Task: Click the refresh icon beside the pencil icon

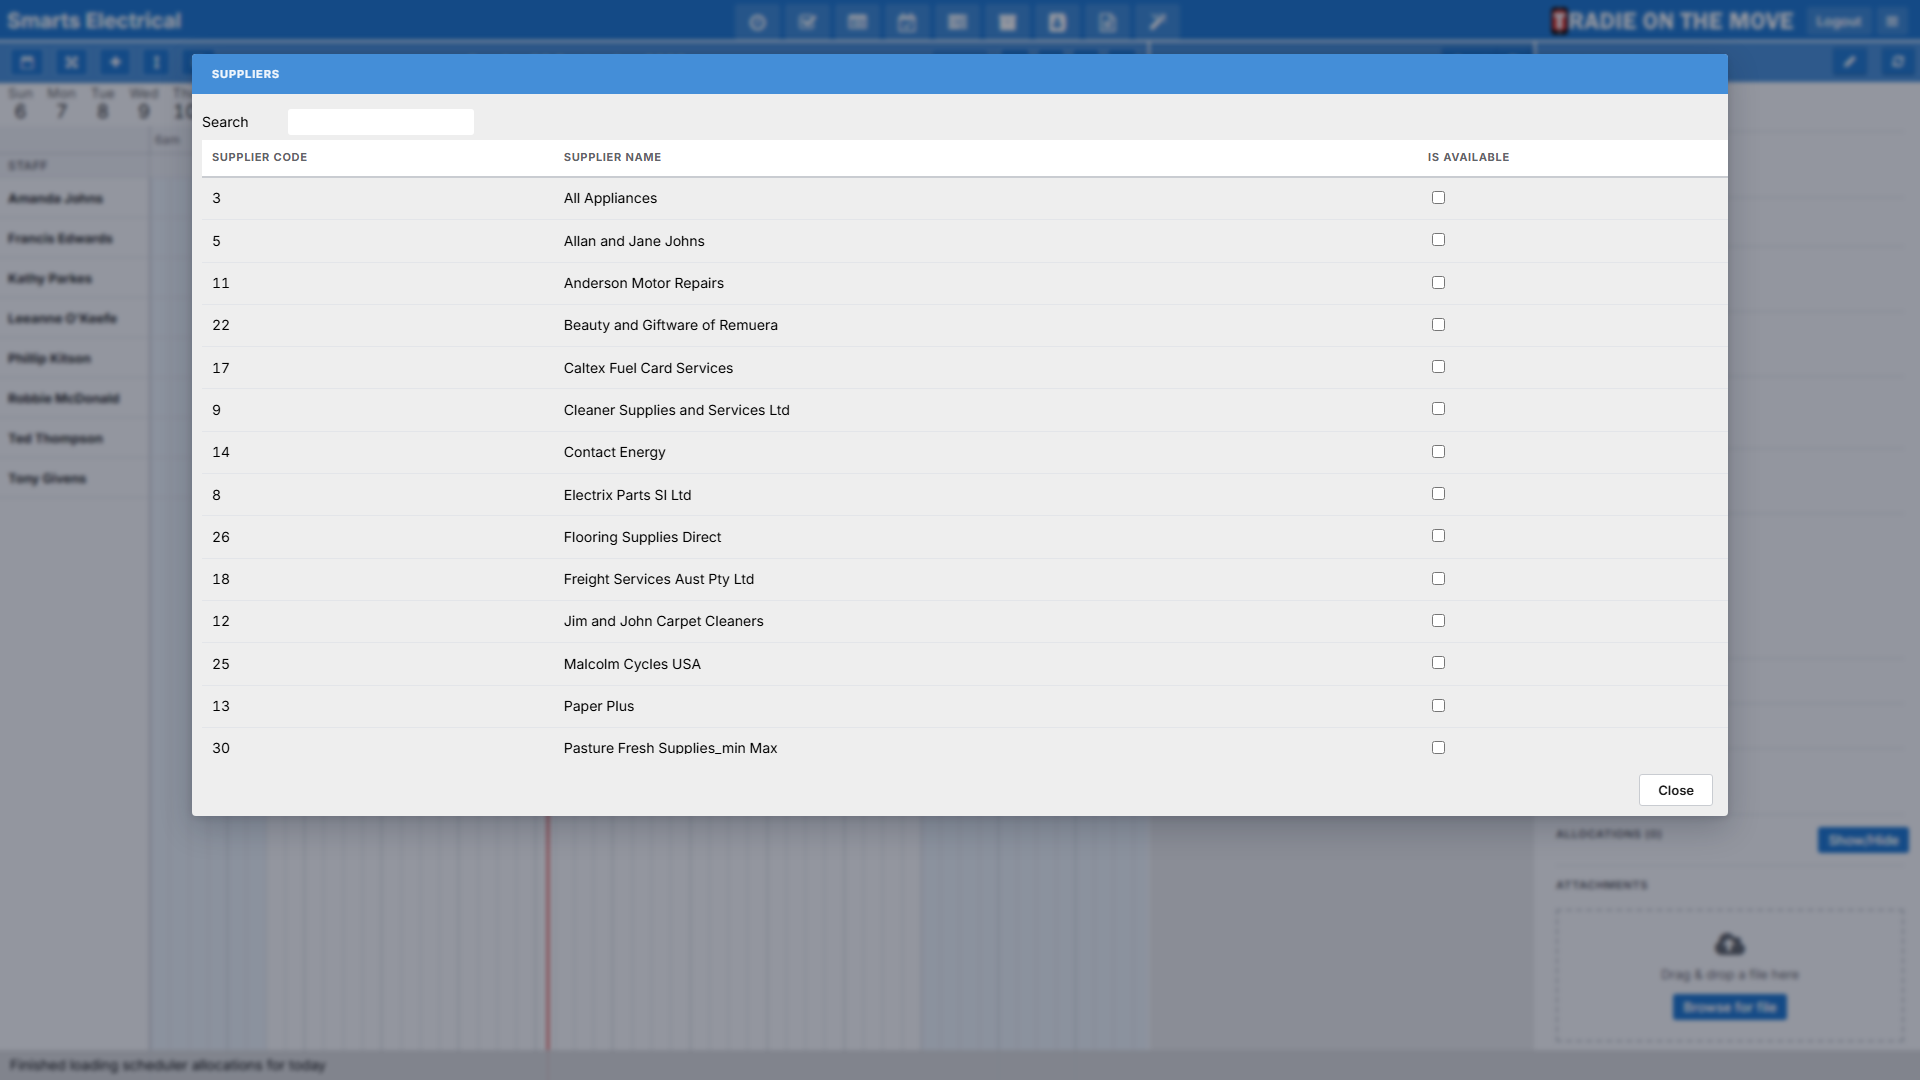Action: point(1897,62)
